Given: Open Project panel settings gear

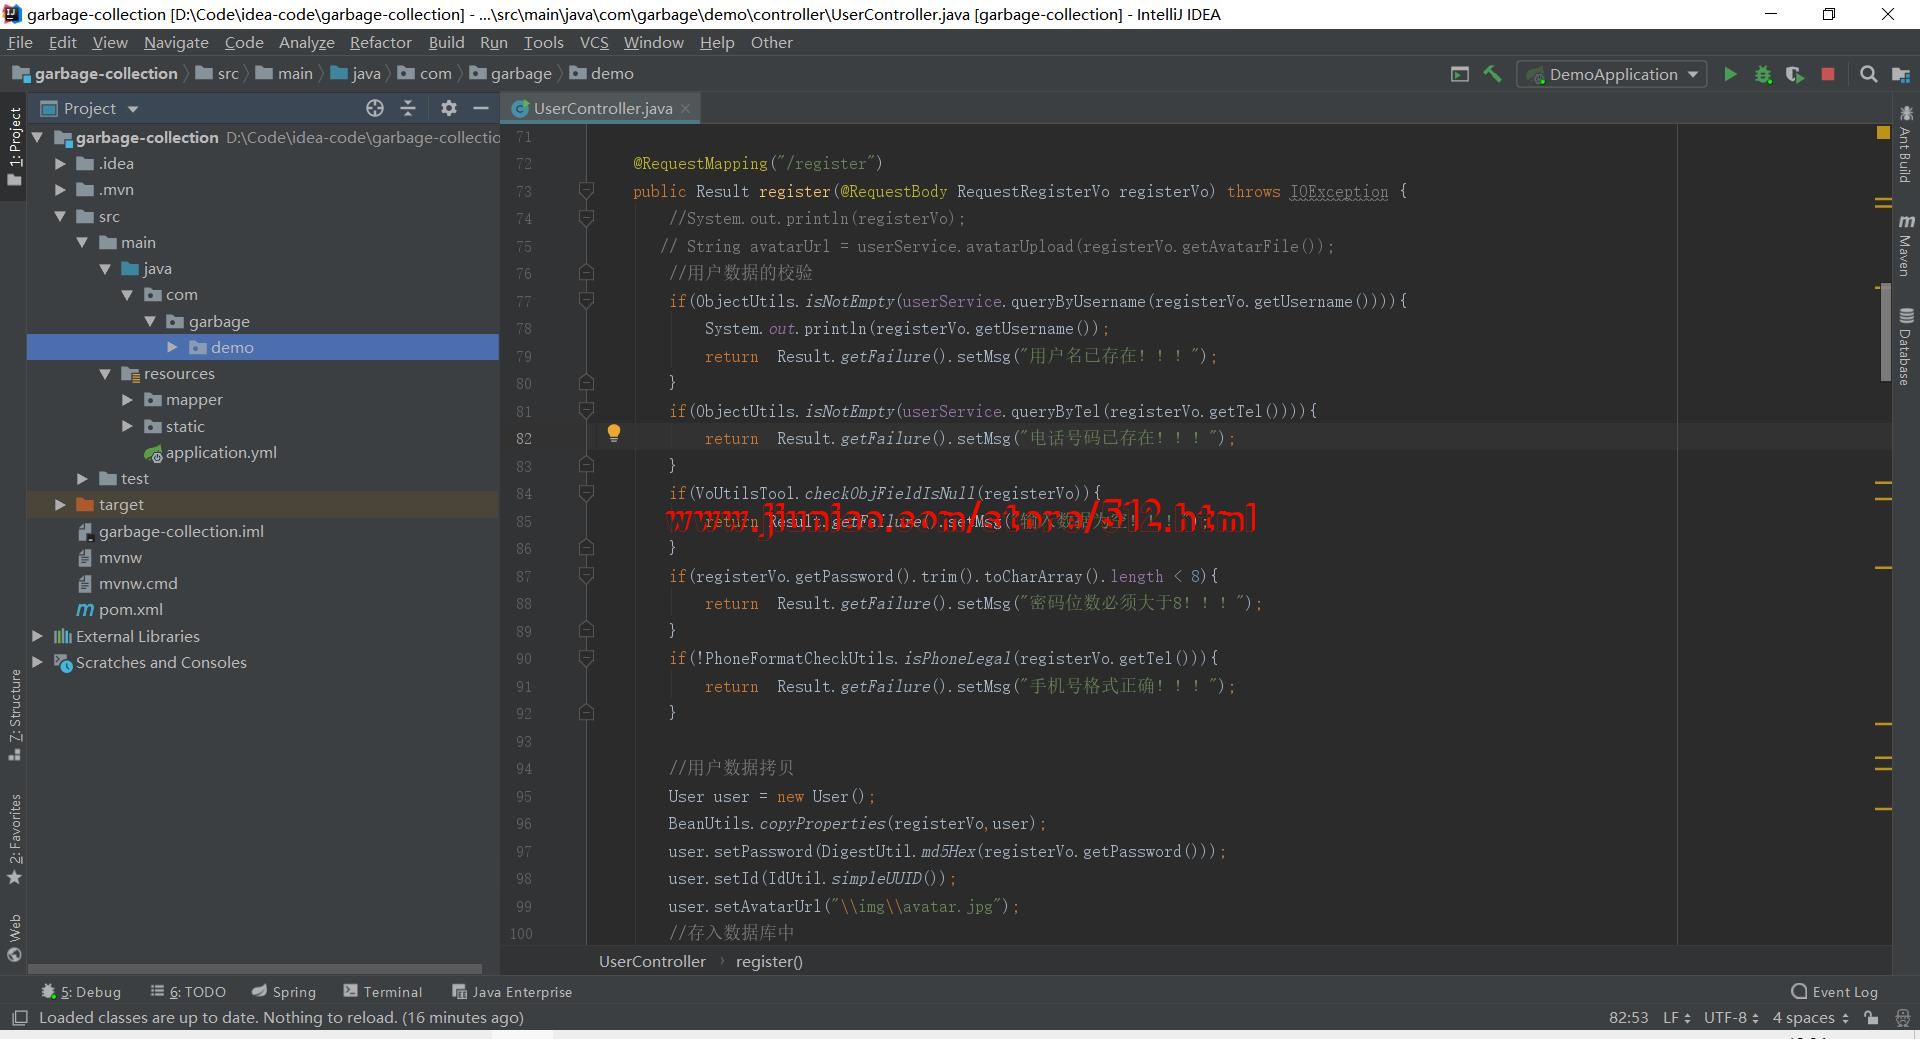Looking at the screenshot, I should [x=448, y=108].
